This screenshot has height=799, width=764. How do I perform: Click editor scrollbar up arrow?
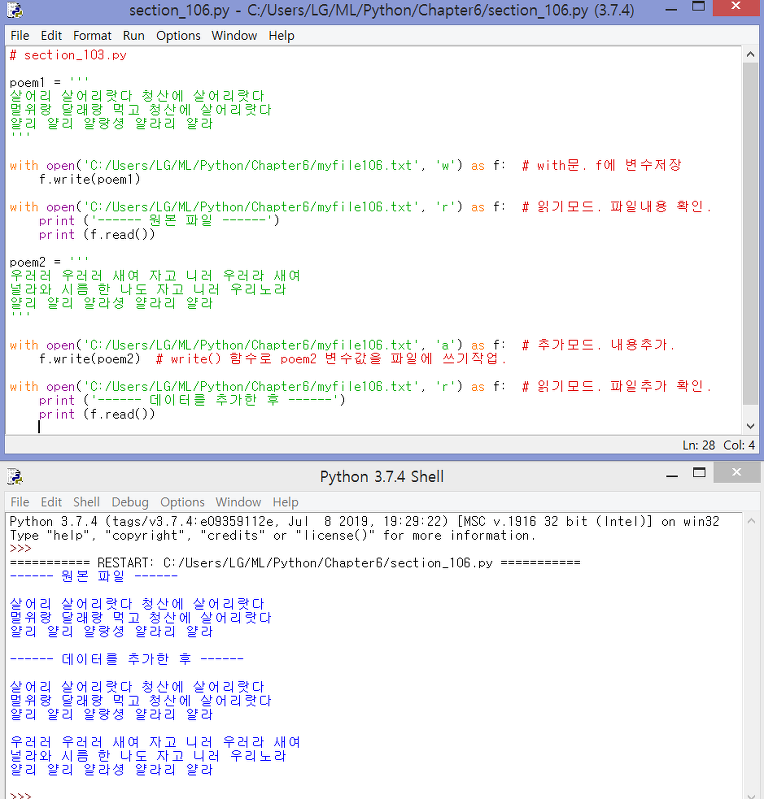click(750, 54)
